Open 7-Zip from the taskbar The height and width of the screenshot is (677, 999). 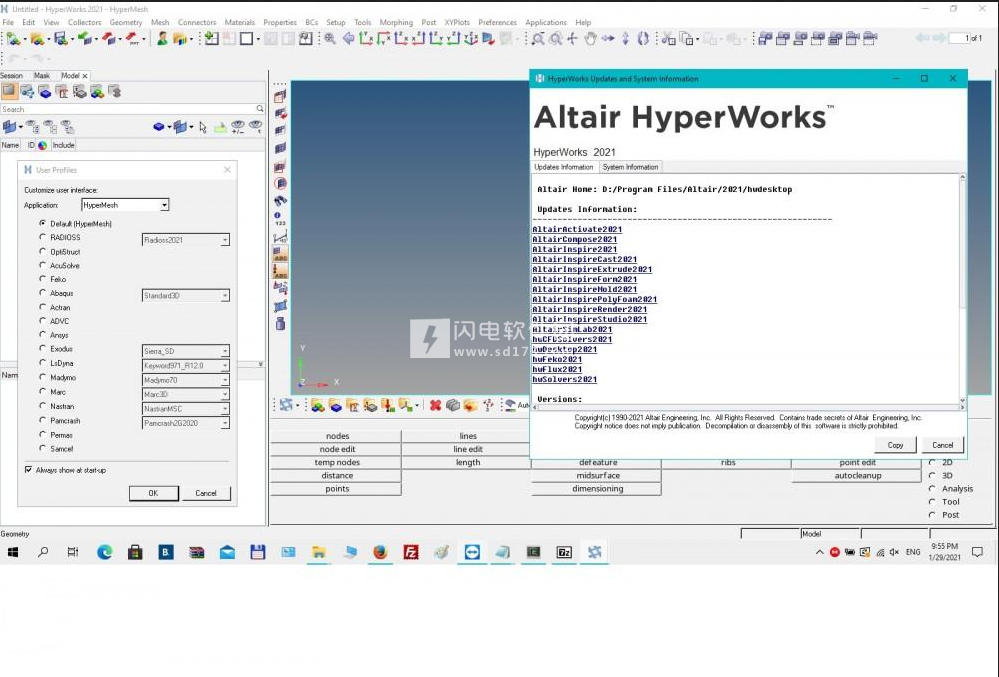[564, 552]
